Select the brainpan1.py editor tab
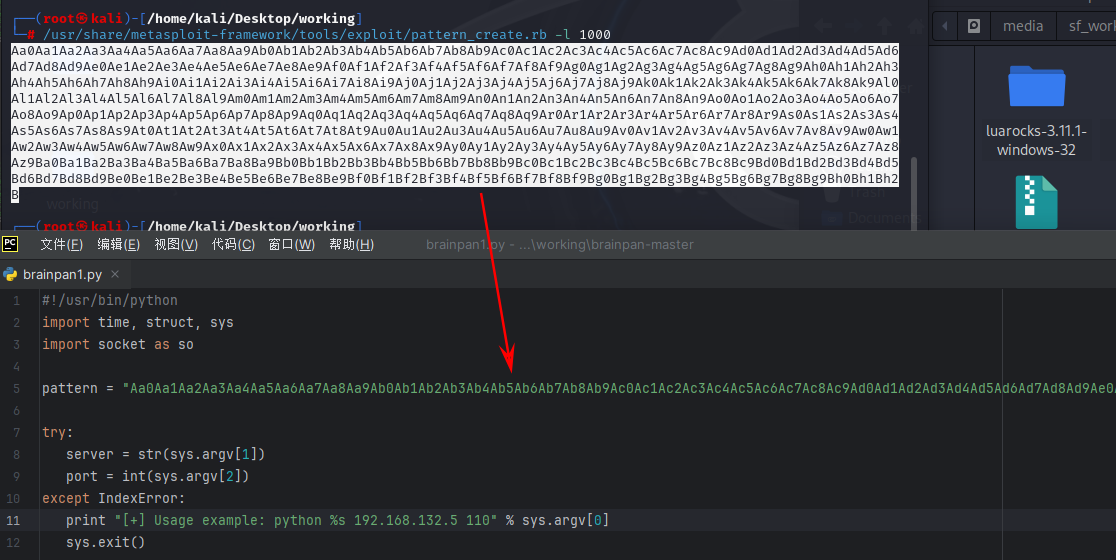1116x560 pixels. pos(62,274)
